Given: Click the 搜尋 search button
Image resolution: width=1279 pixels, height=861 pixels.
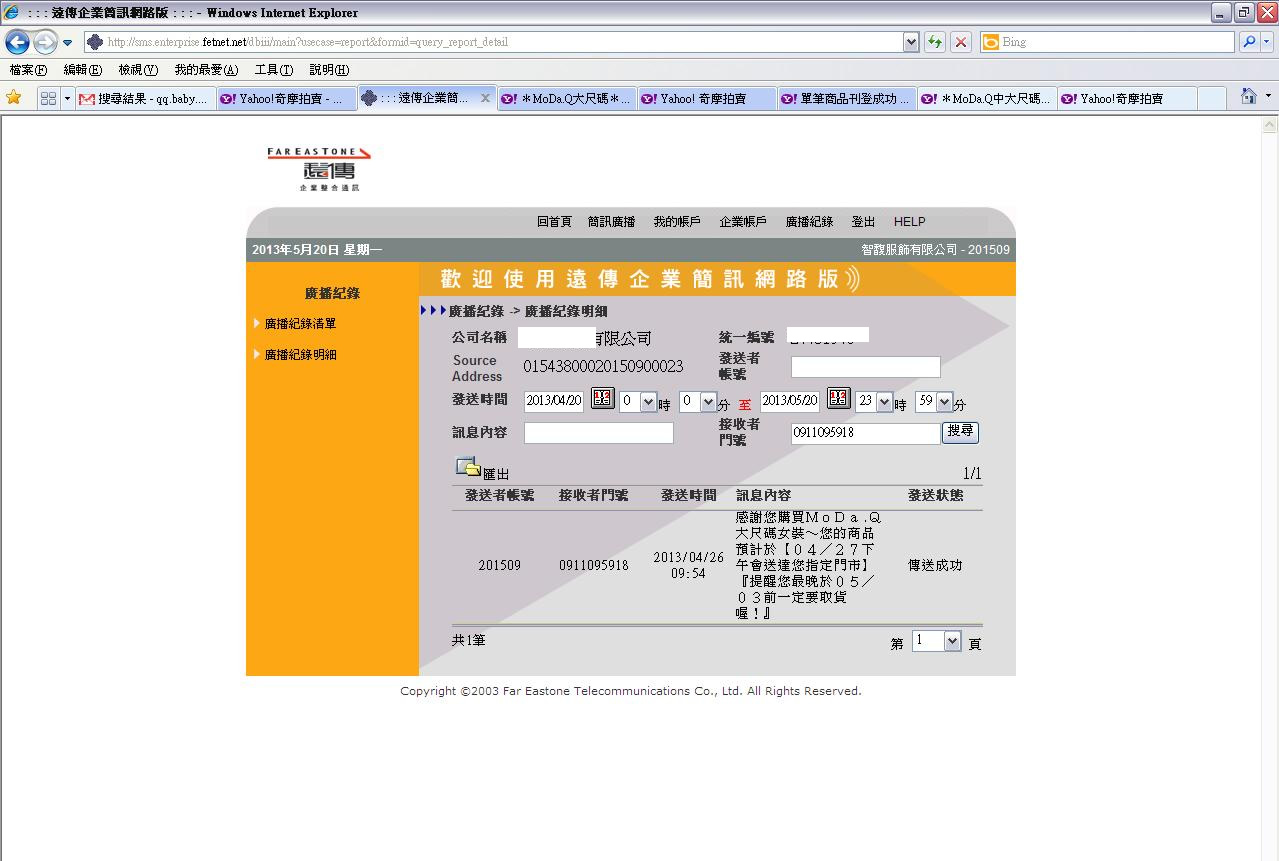Looking at the screenshot, I should [x=960, y=432].
